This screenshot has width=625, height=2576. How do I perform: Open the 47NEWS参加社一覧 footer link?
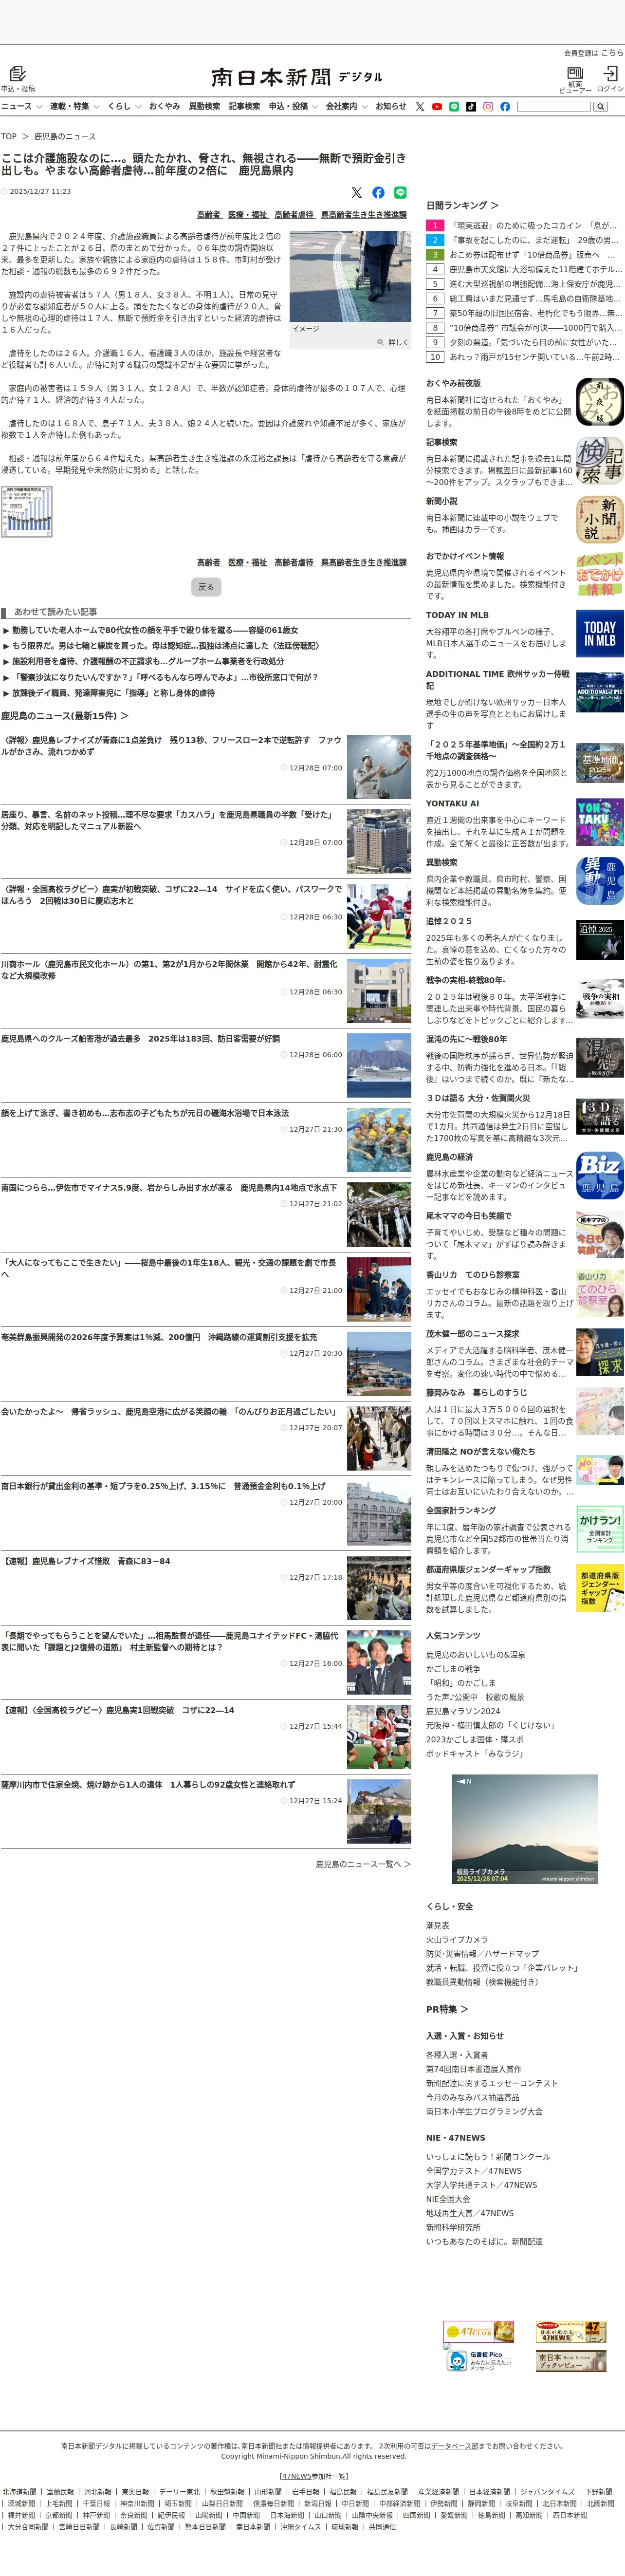[314, 2476]
